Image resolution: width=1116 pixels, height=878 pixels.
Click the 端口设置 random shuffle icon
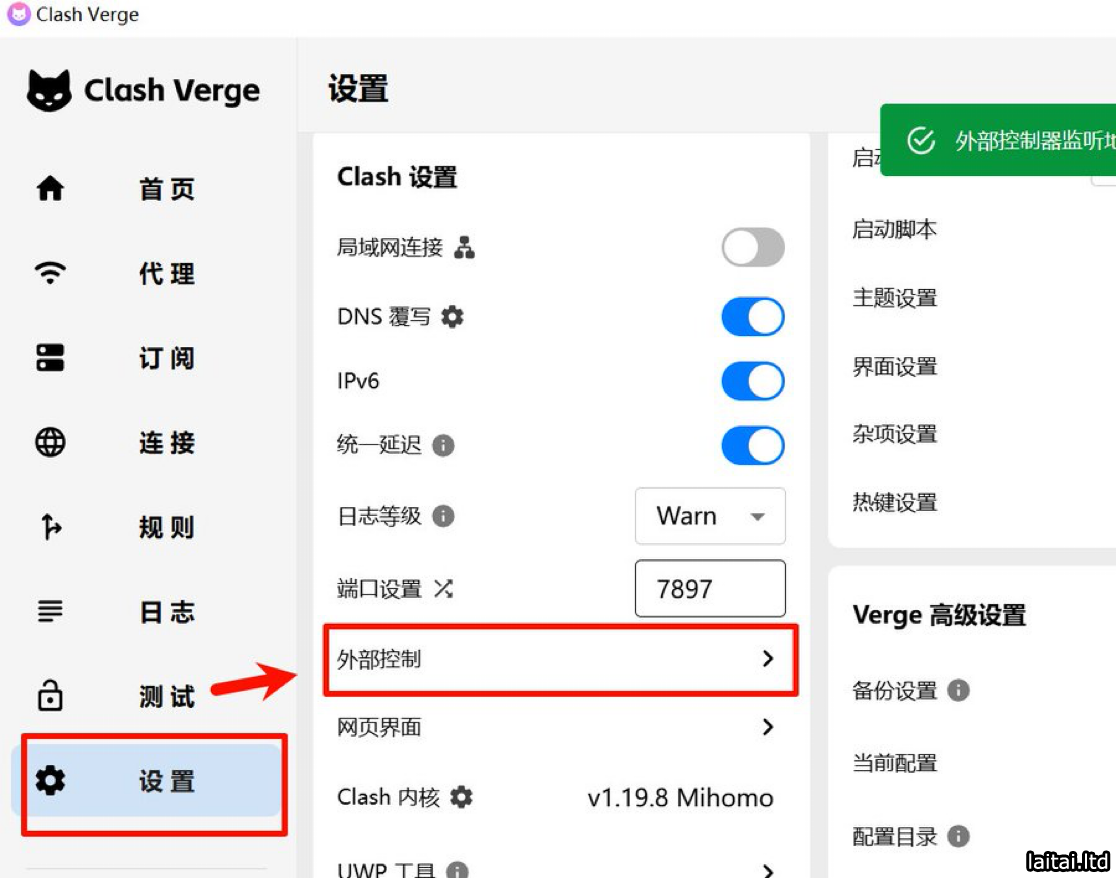point(443,589)
